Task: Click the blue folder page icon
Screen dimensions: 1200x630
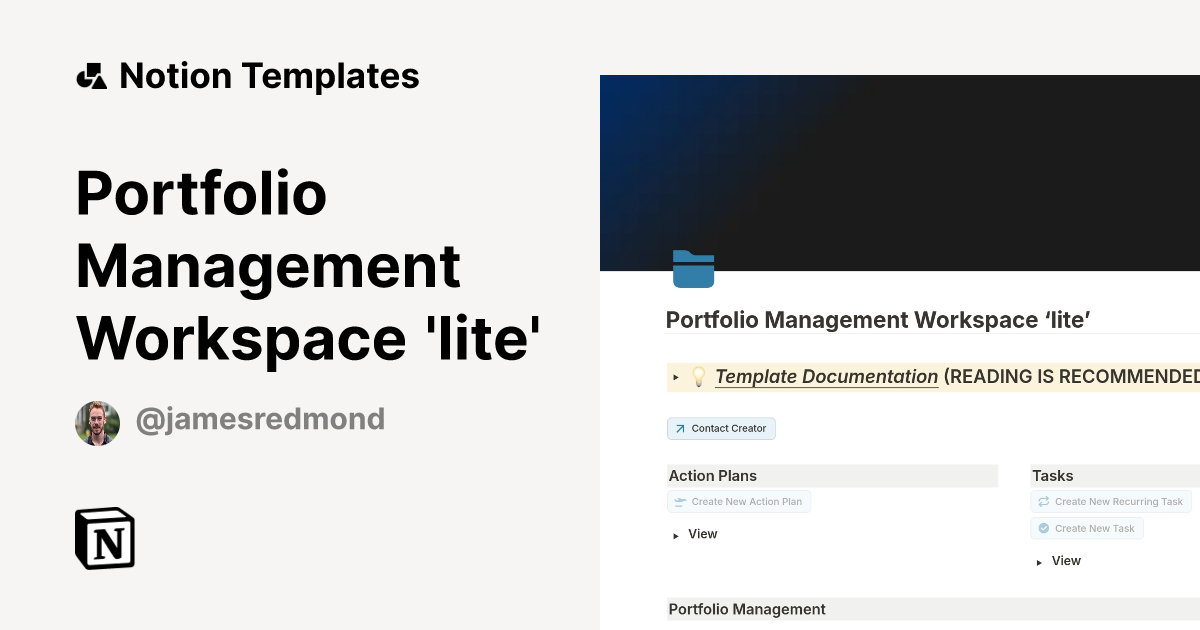Action: [x=694, y=269]
